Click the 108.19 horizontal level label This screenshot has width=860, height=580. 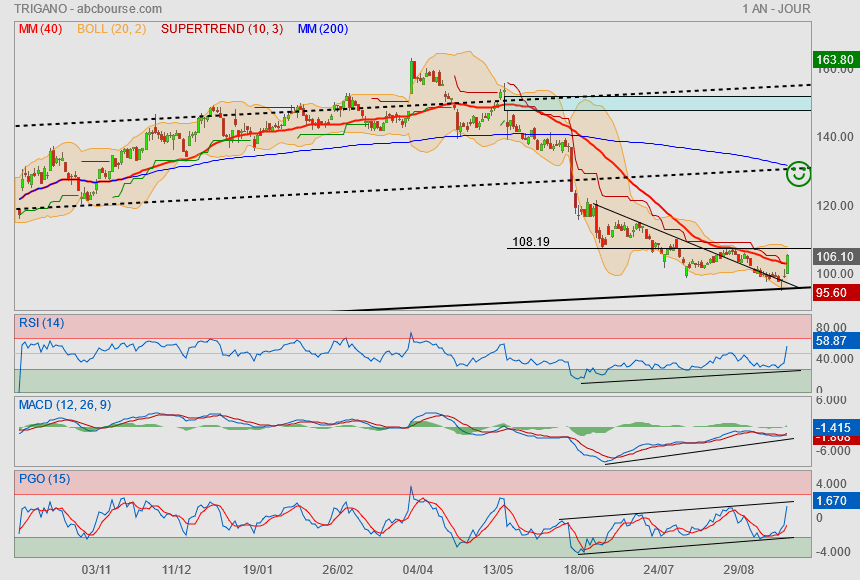pos(531,241)
